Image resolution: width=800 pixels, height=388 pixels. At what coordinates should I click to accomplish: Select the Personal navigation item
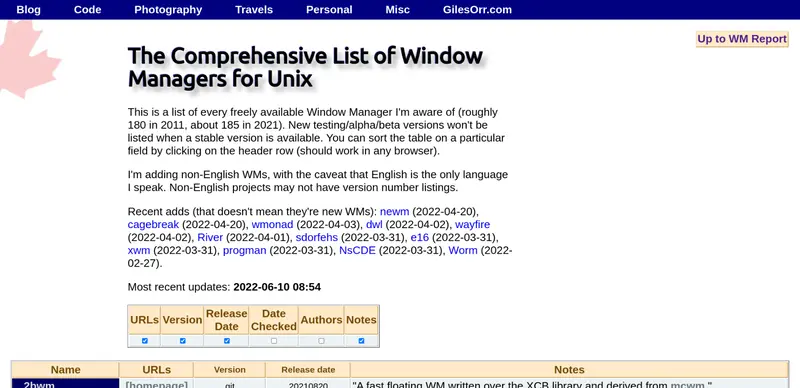tap(329, 10)
